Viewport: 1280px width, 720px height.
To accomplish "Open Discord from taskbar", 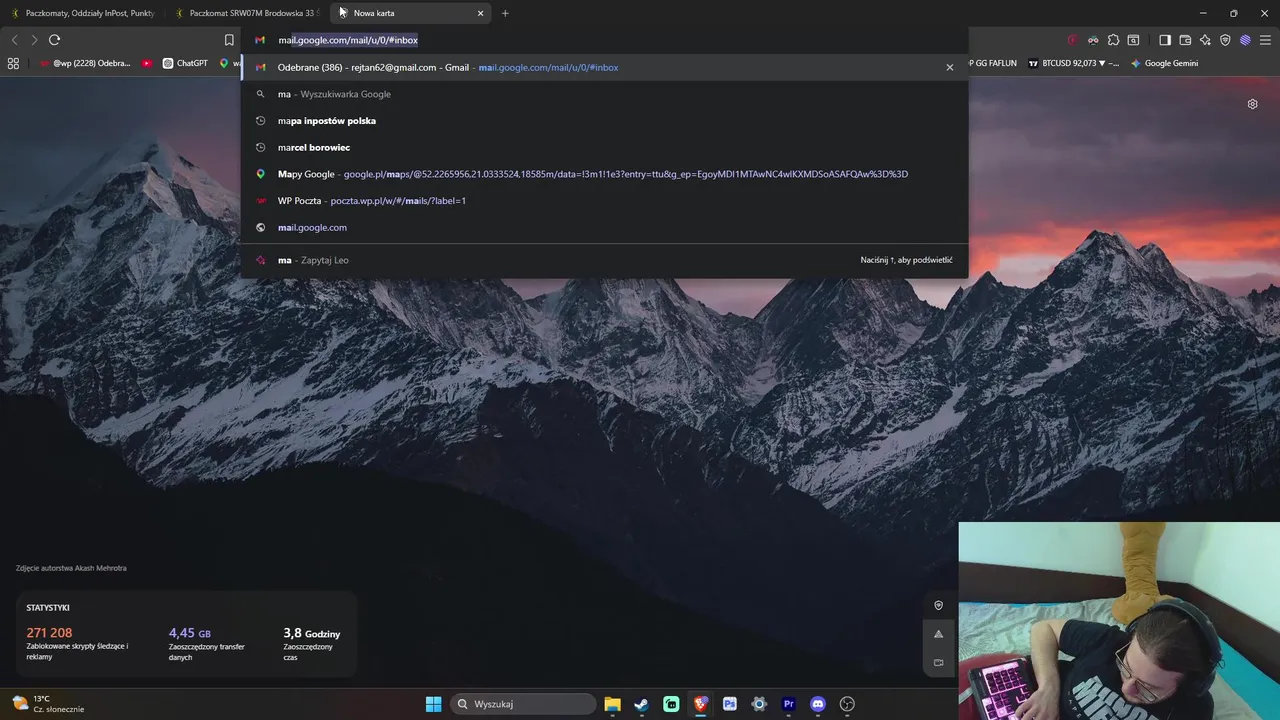I will (x=818, y=704).
